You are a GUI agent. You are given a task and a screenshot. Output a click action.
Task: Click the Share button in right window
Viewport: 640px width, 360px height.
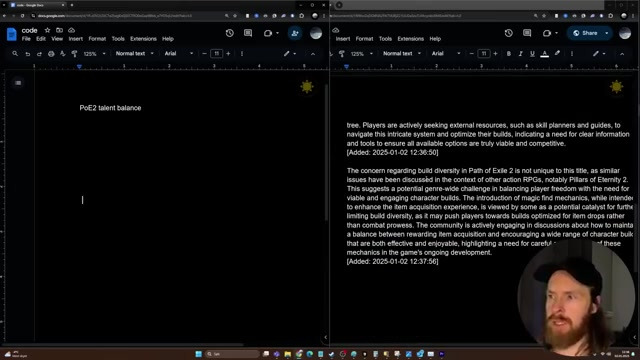tap(585, 33)
